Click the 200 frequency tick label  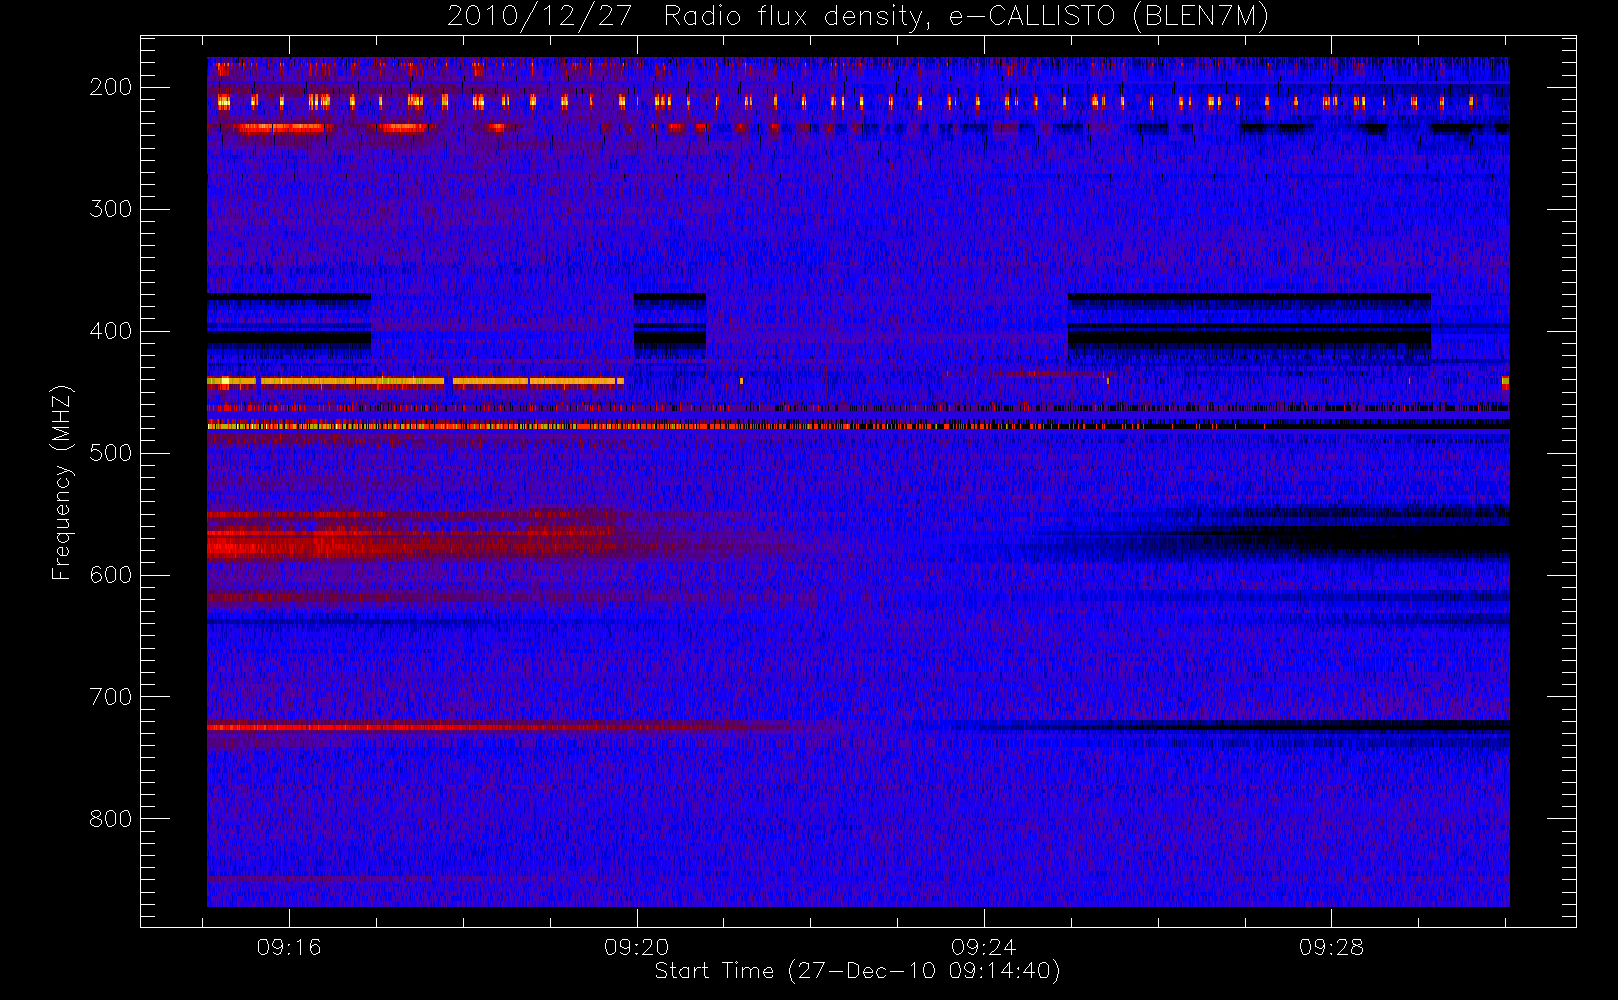point(111,87)
